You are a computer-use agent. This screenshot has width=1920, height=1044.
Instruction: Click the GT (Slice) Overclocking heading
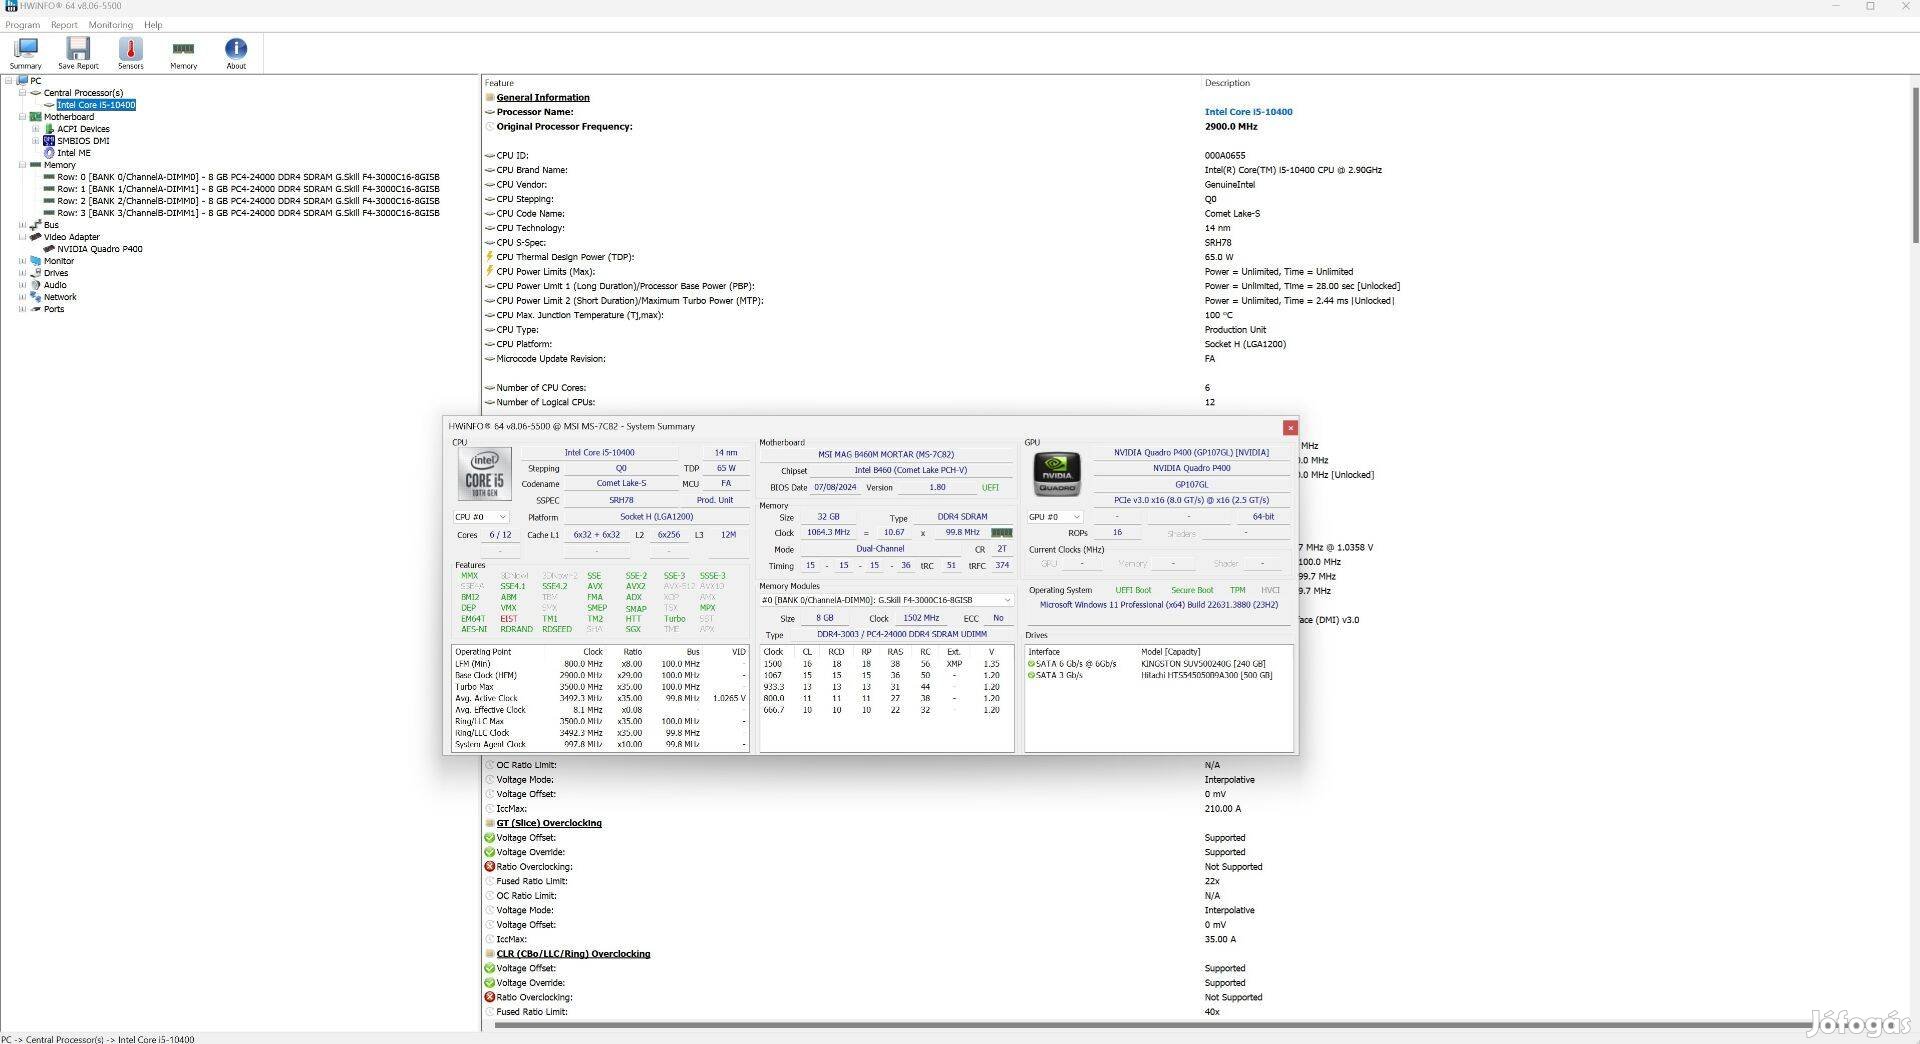coord(549,823)
